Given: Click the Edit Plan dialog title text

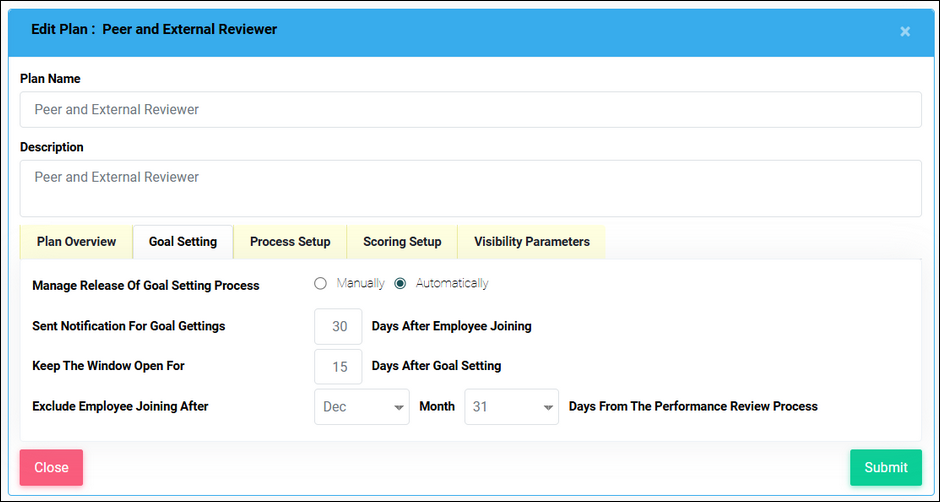Looking at the screenshot, I should pyautogui.click(x=154, y=30).
